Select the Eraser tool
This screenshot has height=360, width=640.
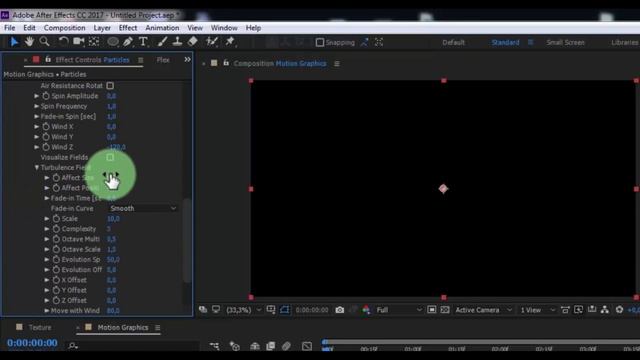193,42
